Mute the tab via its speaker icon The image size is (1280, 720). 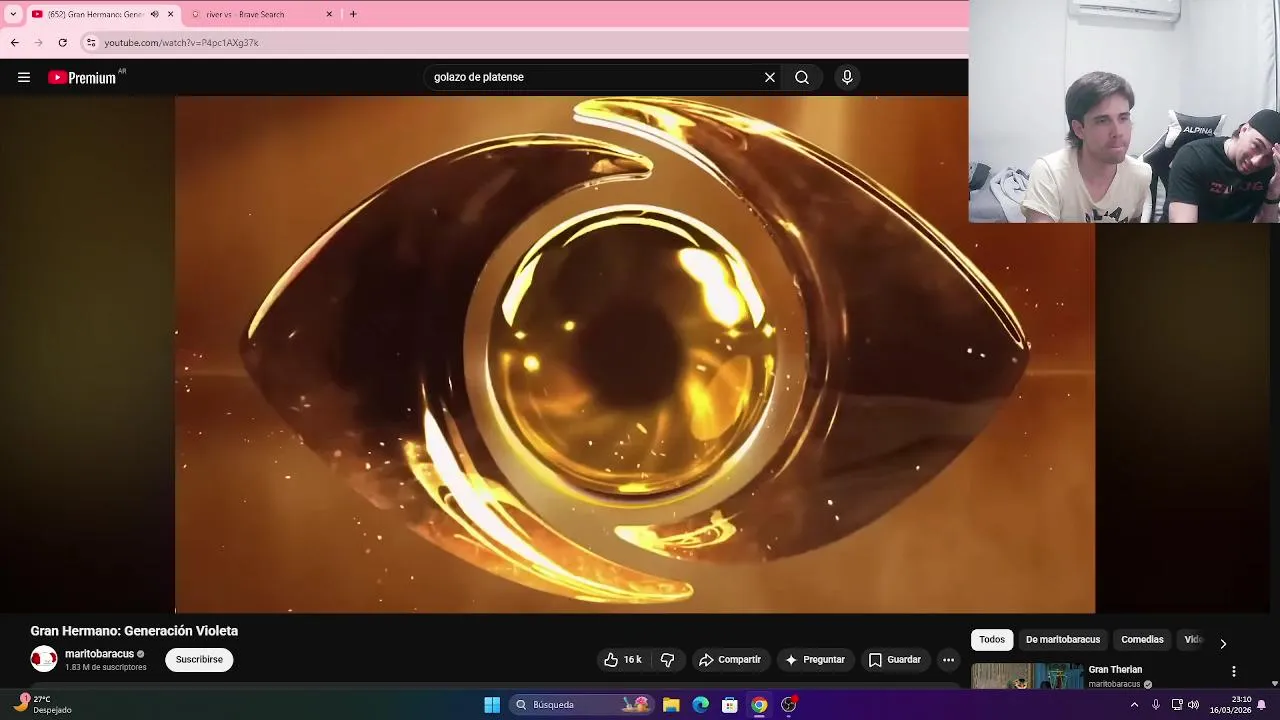click(x=154, y=14)
